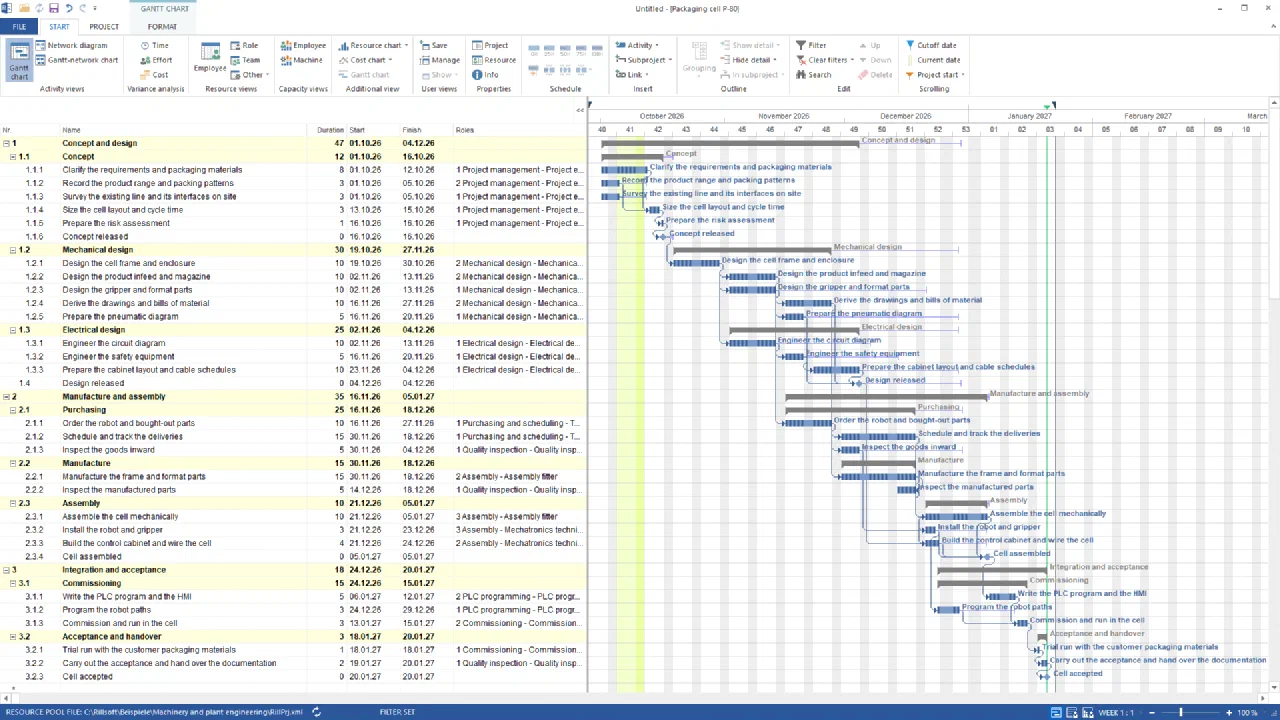Open the Machine capacity view
This screenshot has height=720, width=1280.
tap(302, 60)
